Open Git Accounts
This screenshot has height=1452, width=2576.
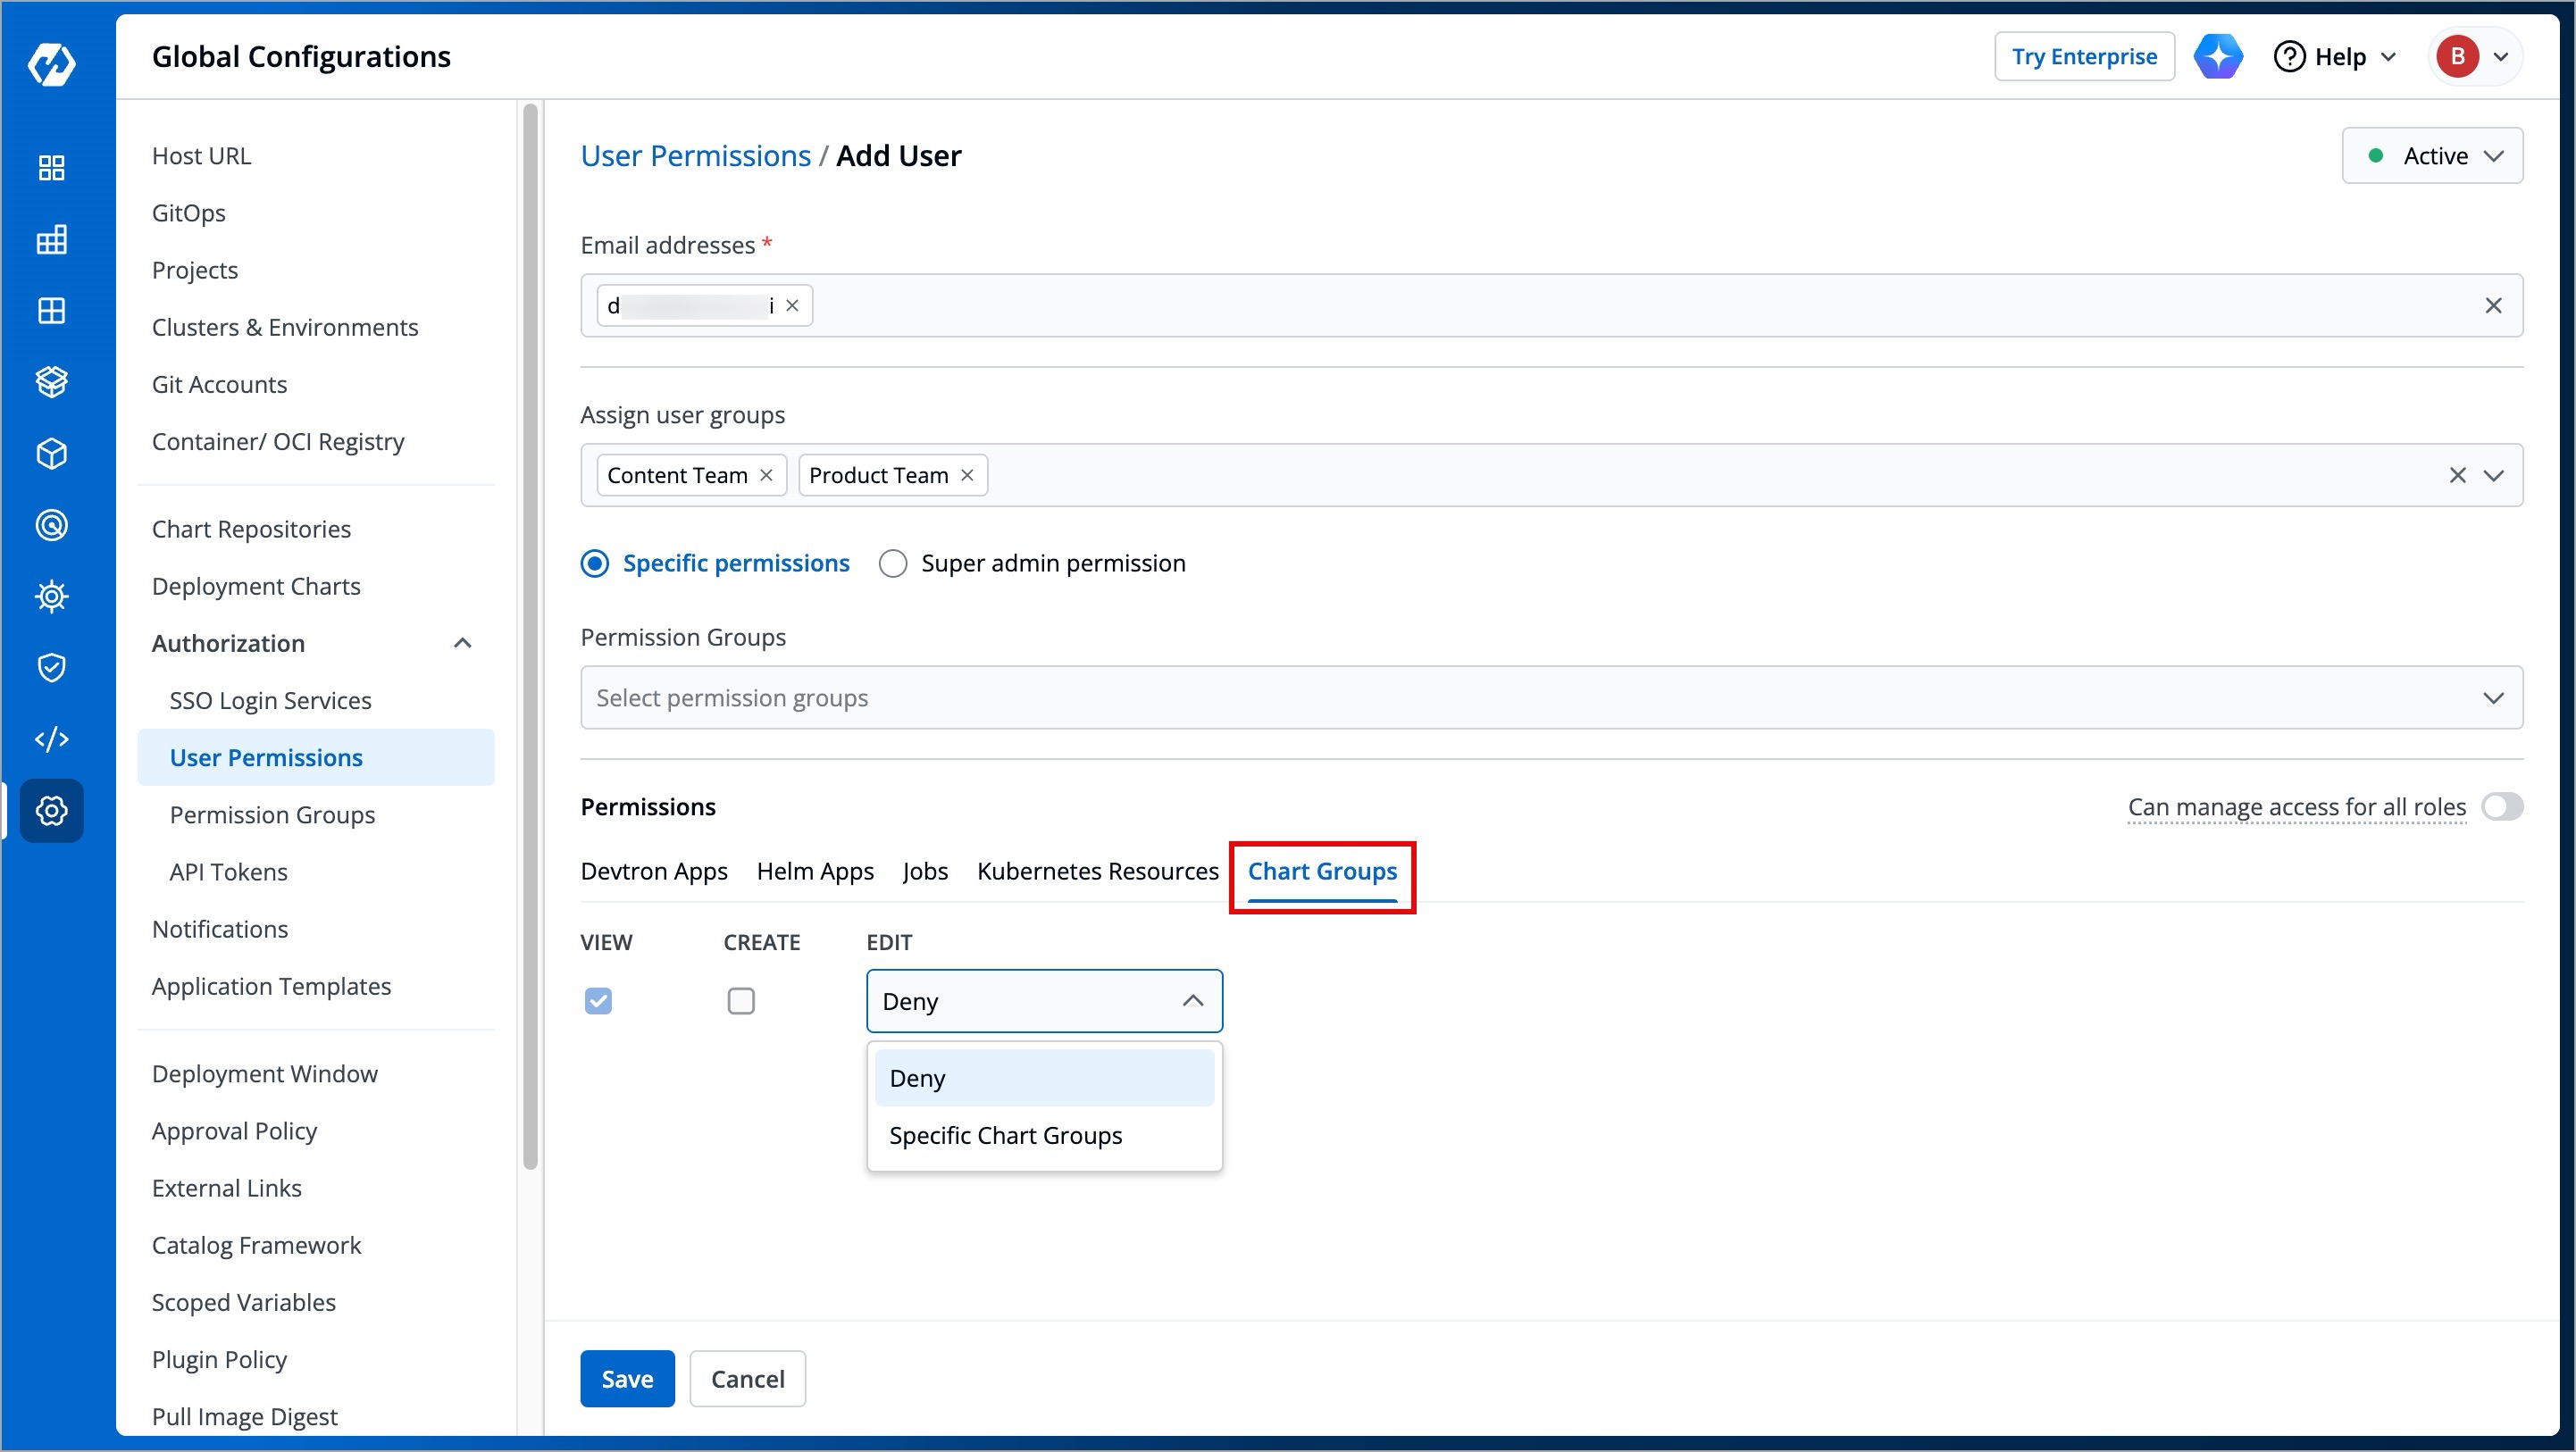[x=219, y=384]
